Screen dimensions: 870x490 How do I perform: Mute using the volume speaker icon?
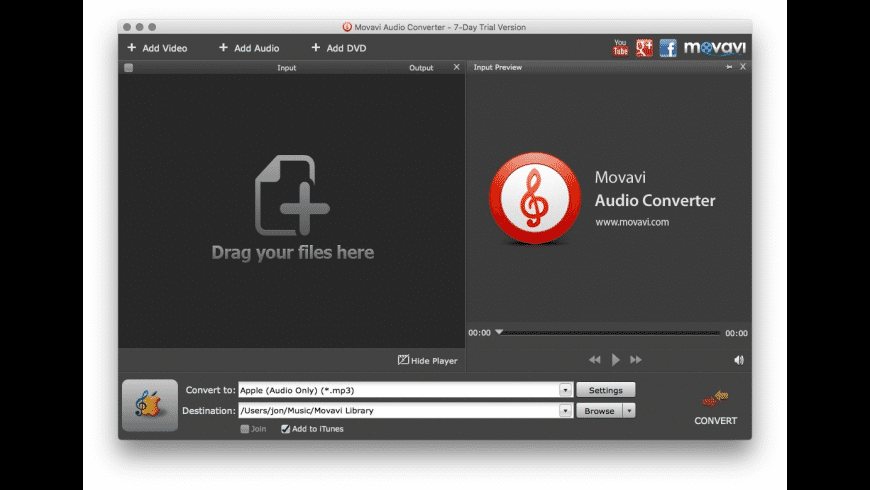[739, 360]
